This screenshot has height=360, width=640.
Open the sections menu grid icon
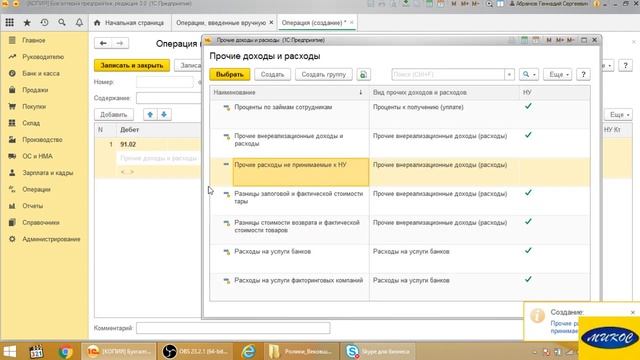[9, 23]
